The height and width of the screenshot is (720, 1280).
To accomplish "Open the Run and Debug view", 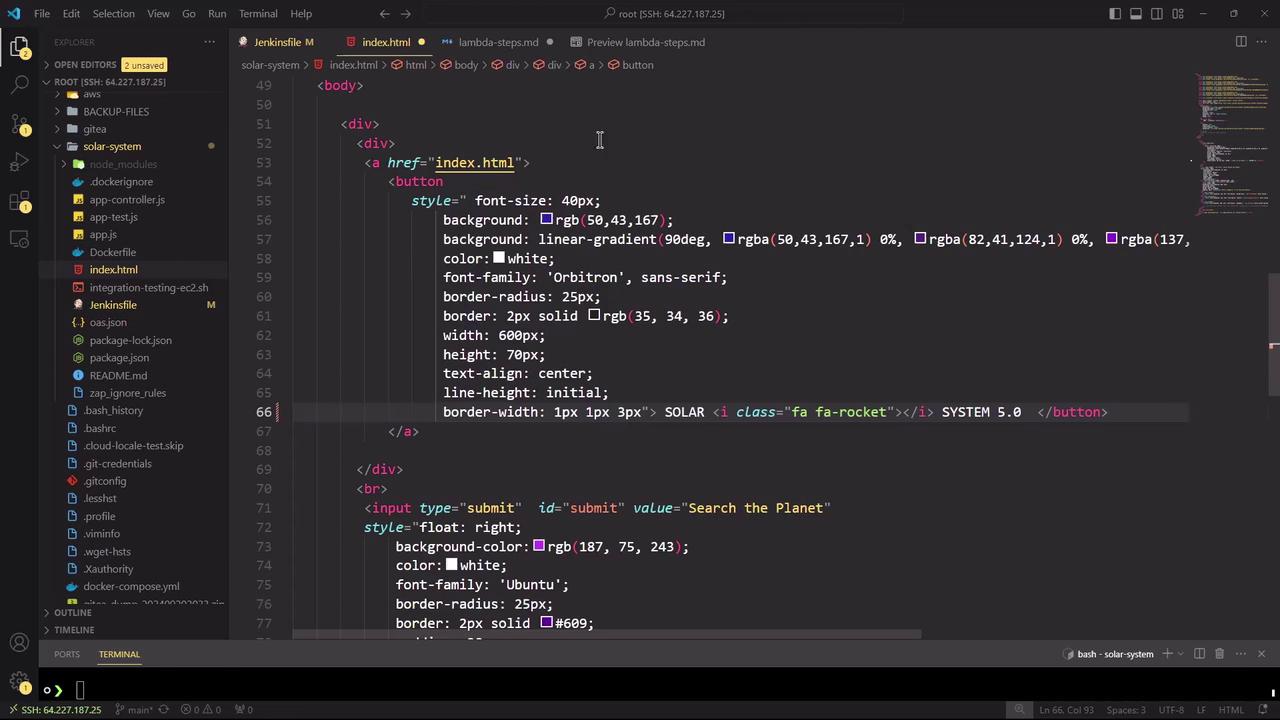I will 19,163.
